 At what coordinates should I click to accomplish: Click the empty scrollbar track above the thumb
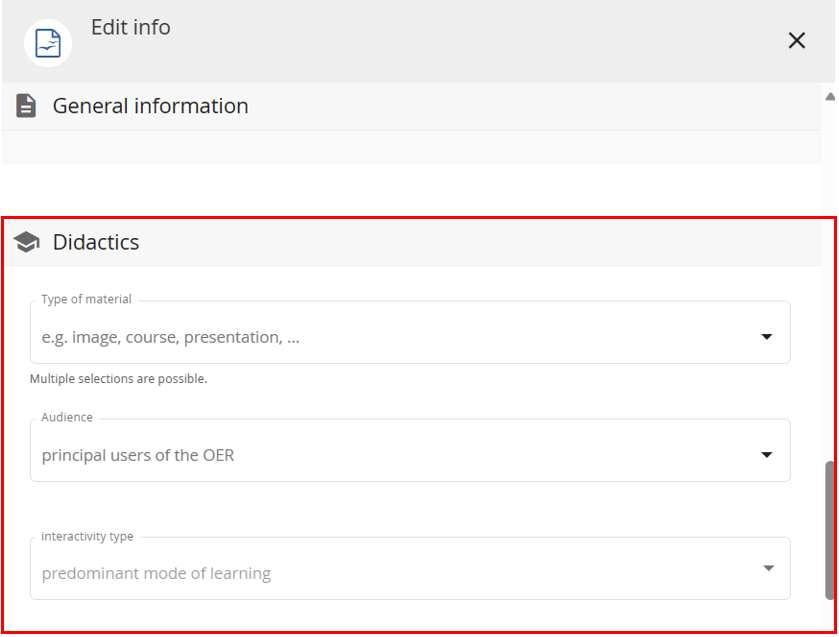pyautogui.click(x=829, y=280)
